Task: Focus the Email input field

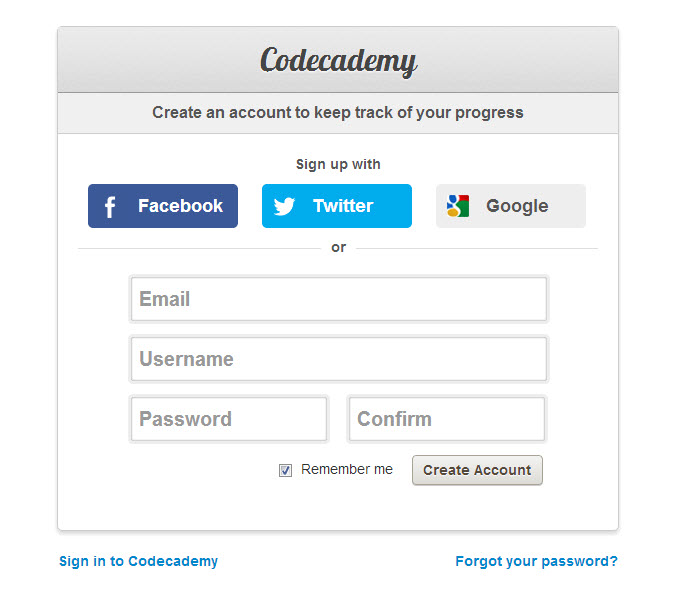Action: pos(338,299)
